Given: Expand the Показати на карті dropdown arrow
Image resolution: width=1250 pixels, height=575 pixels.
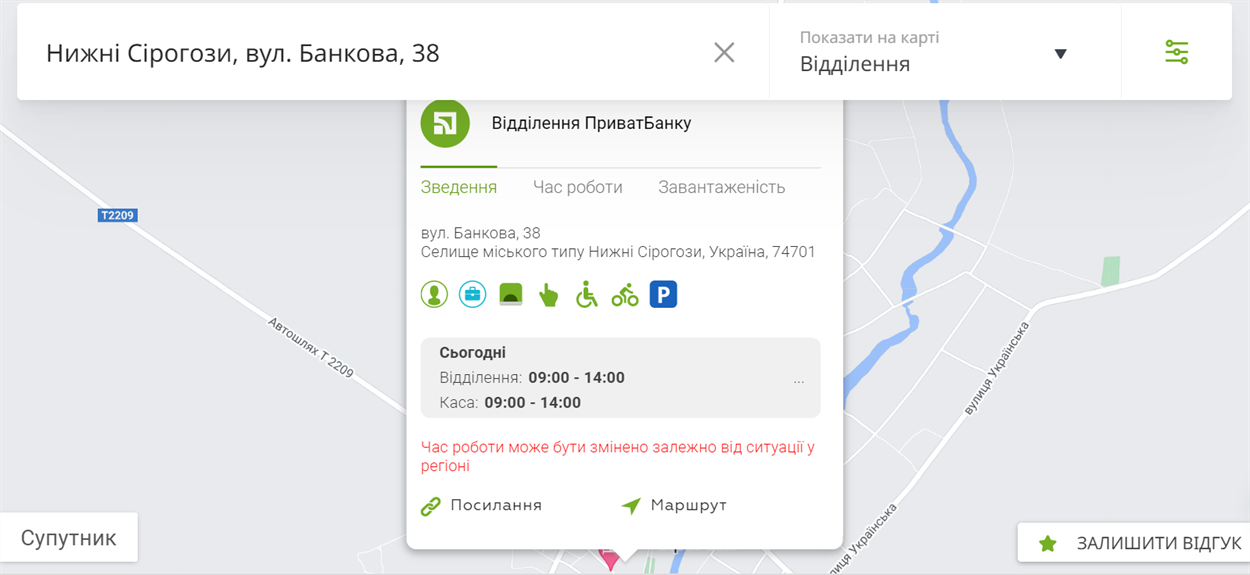Looking at the screenshot, I should [x=1061, y=54].
